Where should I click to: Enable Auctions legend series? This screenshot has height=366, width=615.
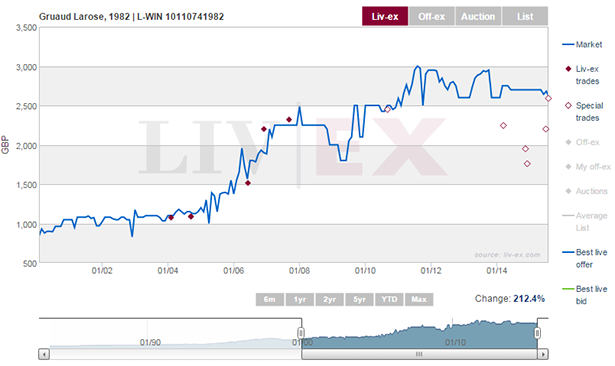click(586, 191)
